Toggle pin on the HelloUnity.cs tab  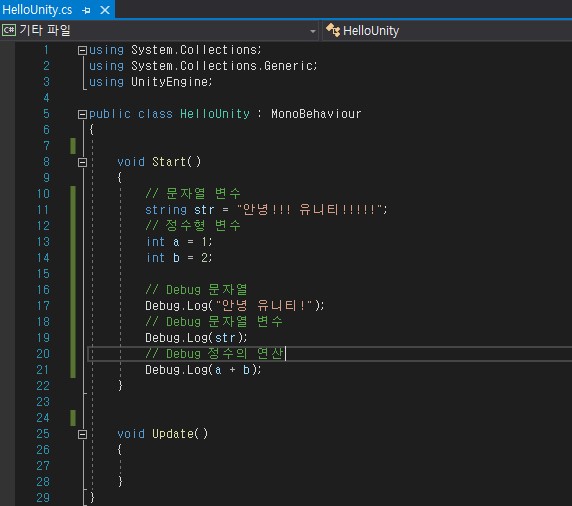pos(86,10)
